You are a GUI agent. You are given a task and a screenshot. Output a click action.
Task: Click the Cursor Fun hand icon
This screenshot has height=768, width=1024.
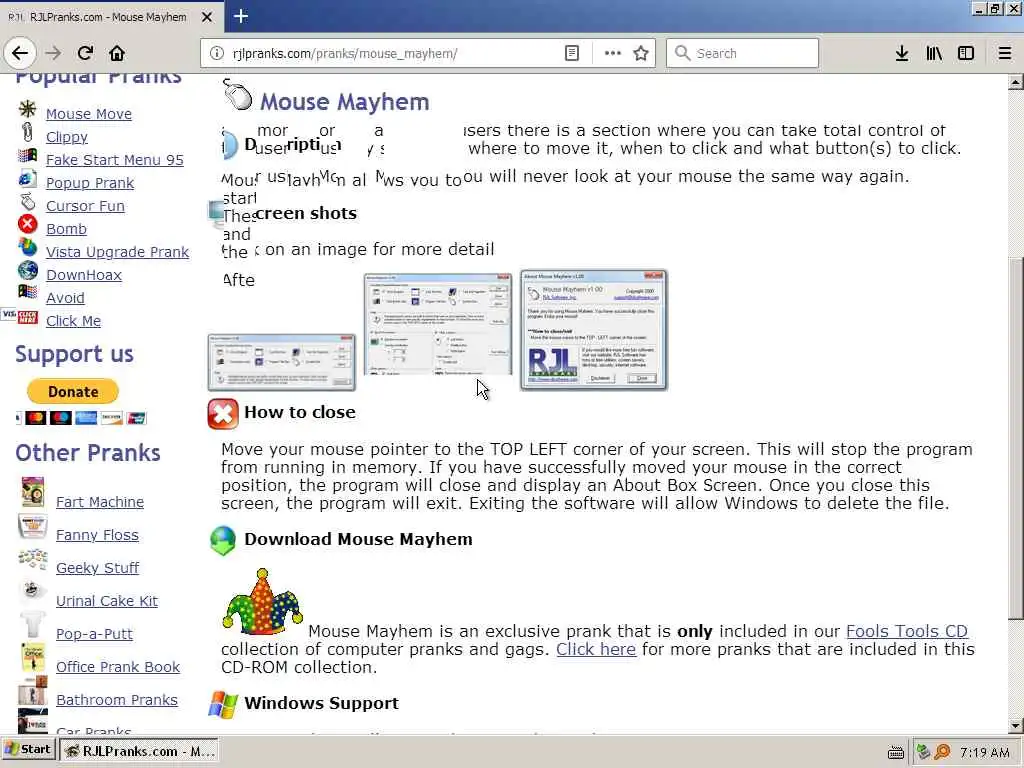coord(27,201)
